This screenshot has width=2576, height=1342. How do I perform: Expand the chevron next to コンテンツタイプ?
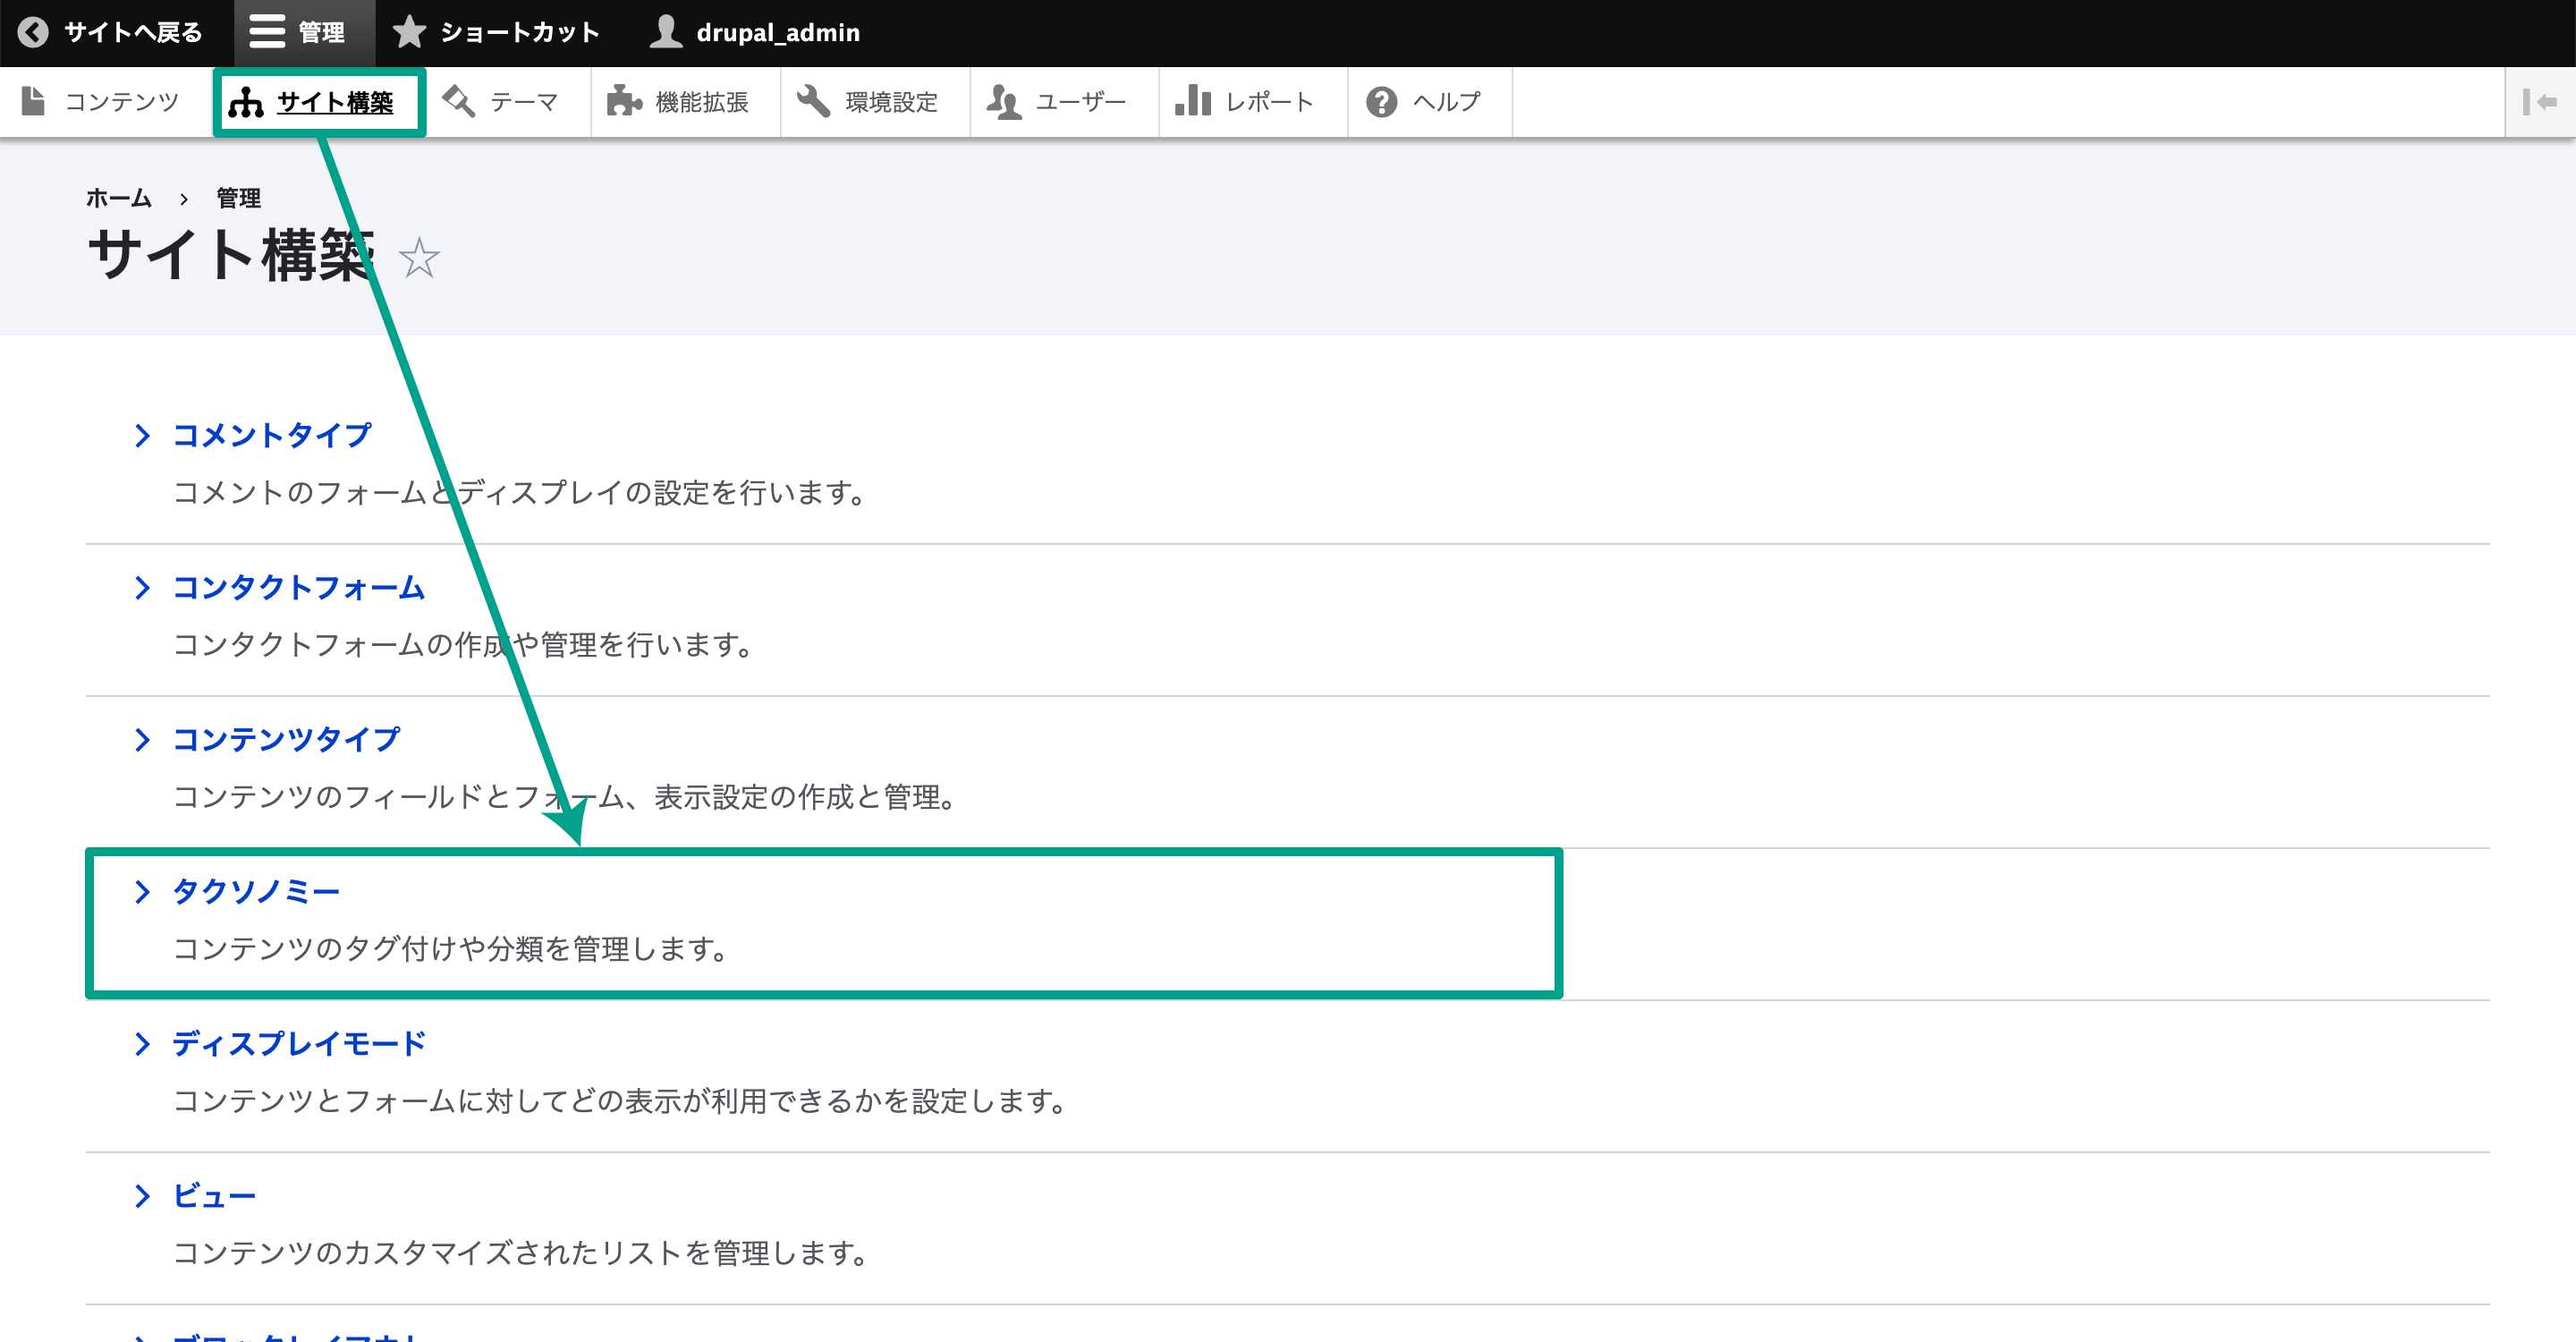[142, 739]
